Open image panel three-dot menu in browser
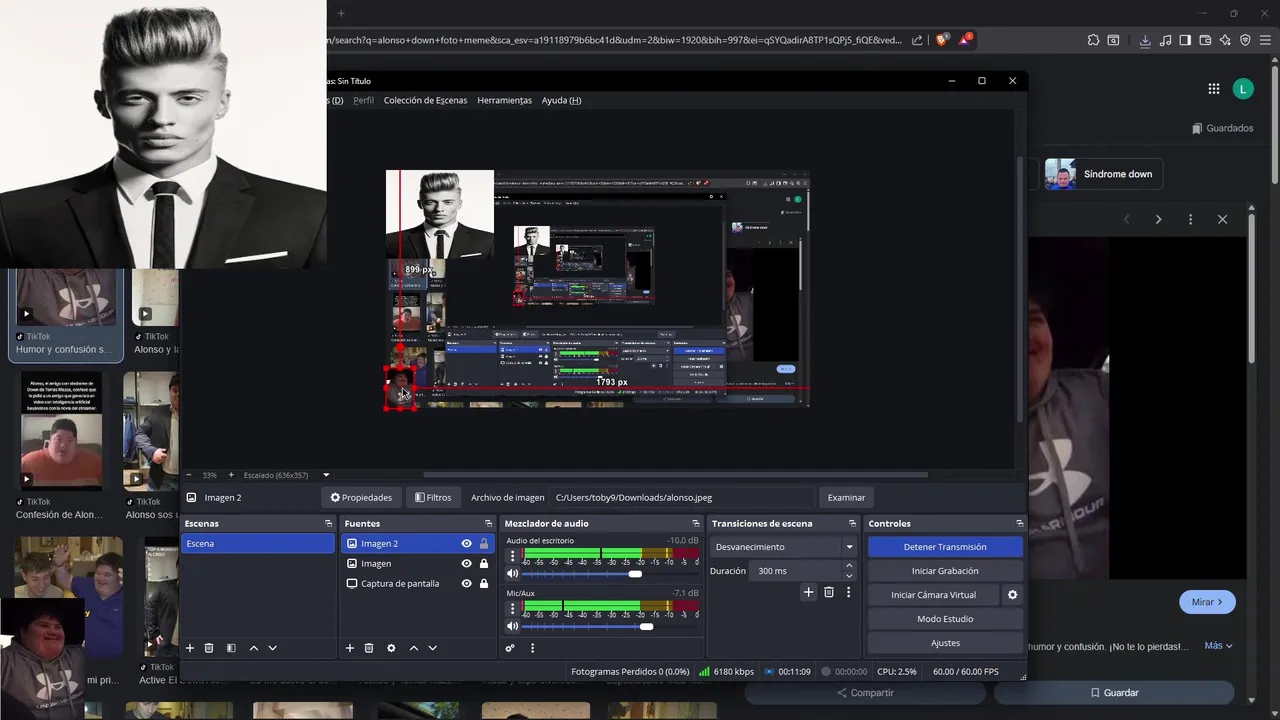 (x=1190, y=219)
